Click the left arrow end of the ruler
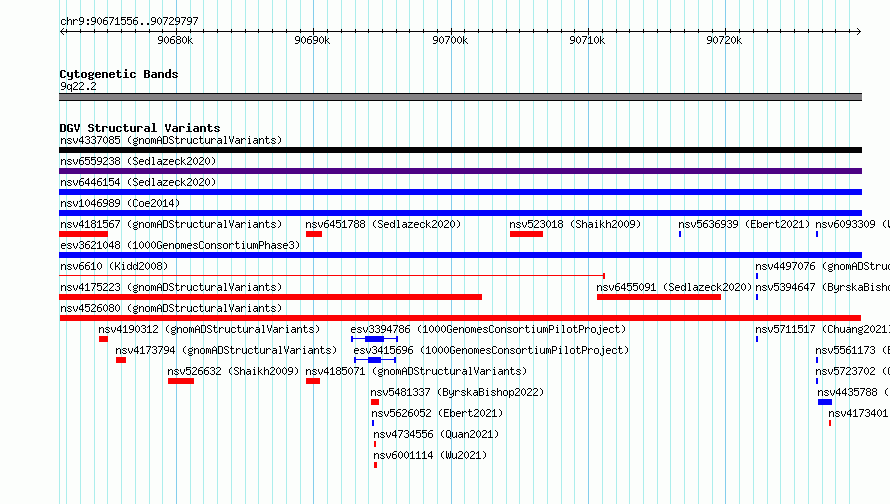 pyautogui.click(x=62, y=31)
